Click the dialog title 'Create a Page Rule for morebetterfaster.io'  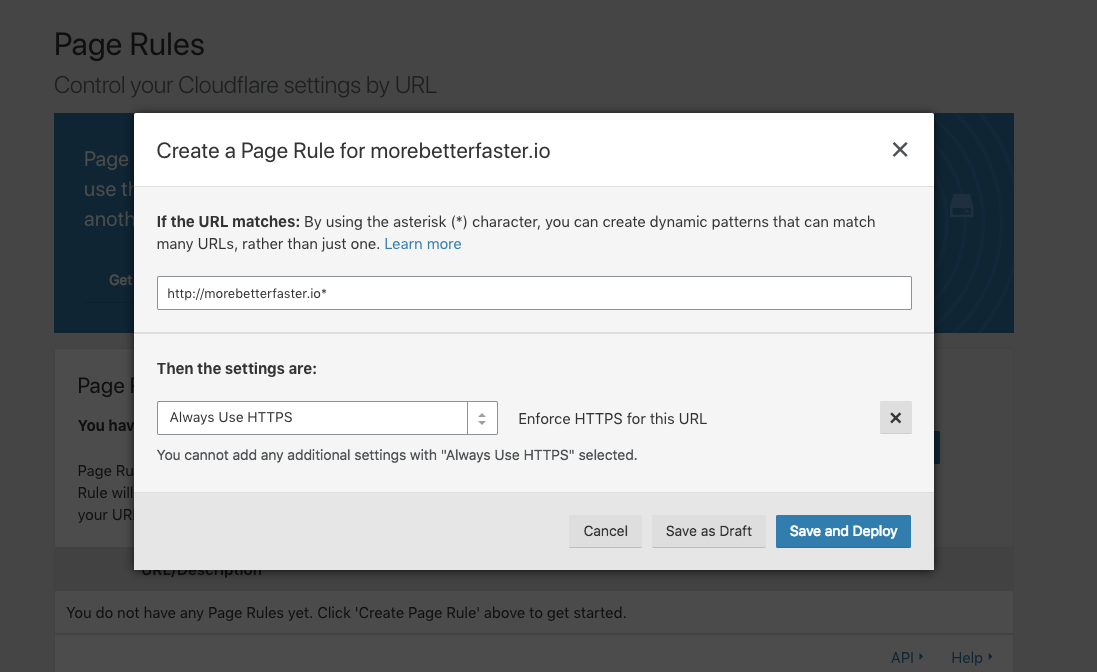coord(353,151)
